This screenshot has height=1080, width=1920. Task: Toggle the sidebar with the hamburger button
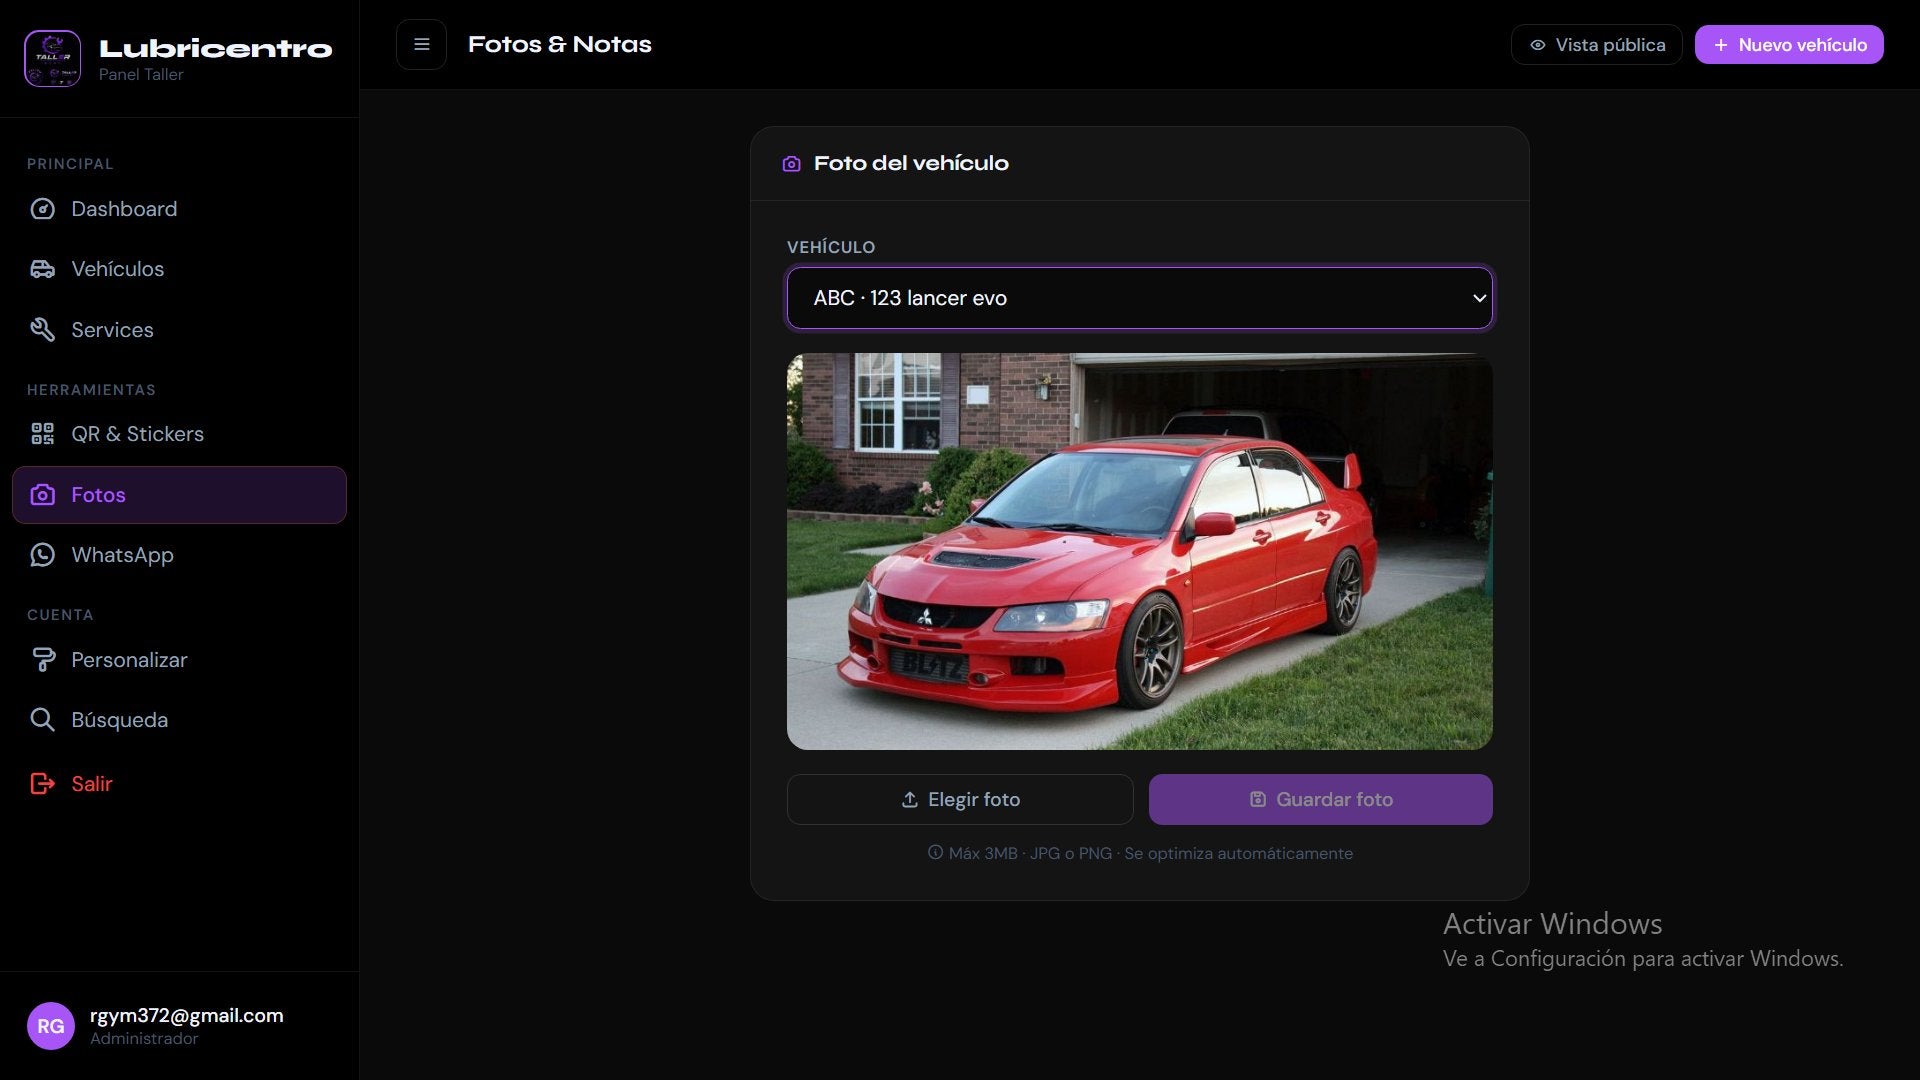point(421,45)
